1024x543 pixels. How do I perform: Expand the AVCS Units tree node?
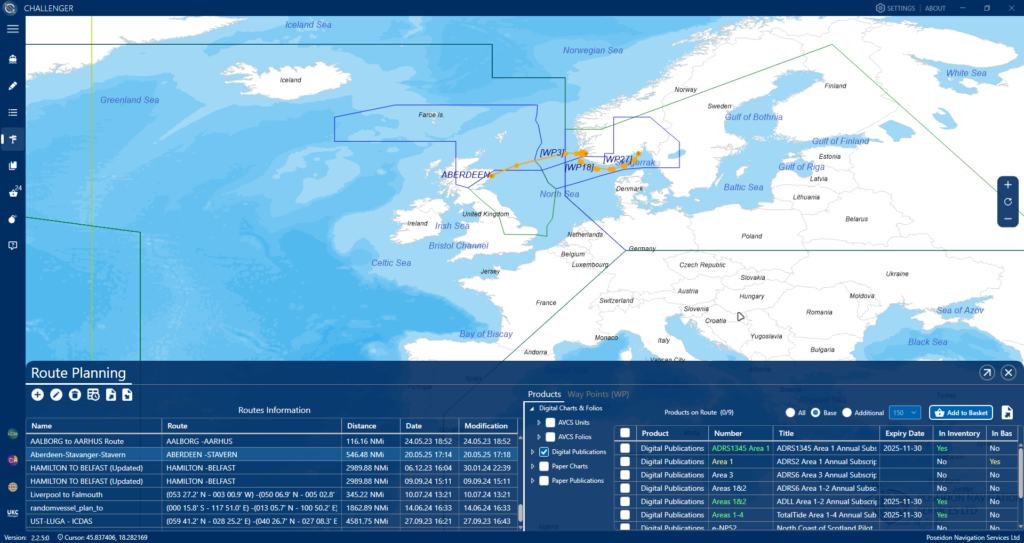click(x=539, y=423)
